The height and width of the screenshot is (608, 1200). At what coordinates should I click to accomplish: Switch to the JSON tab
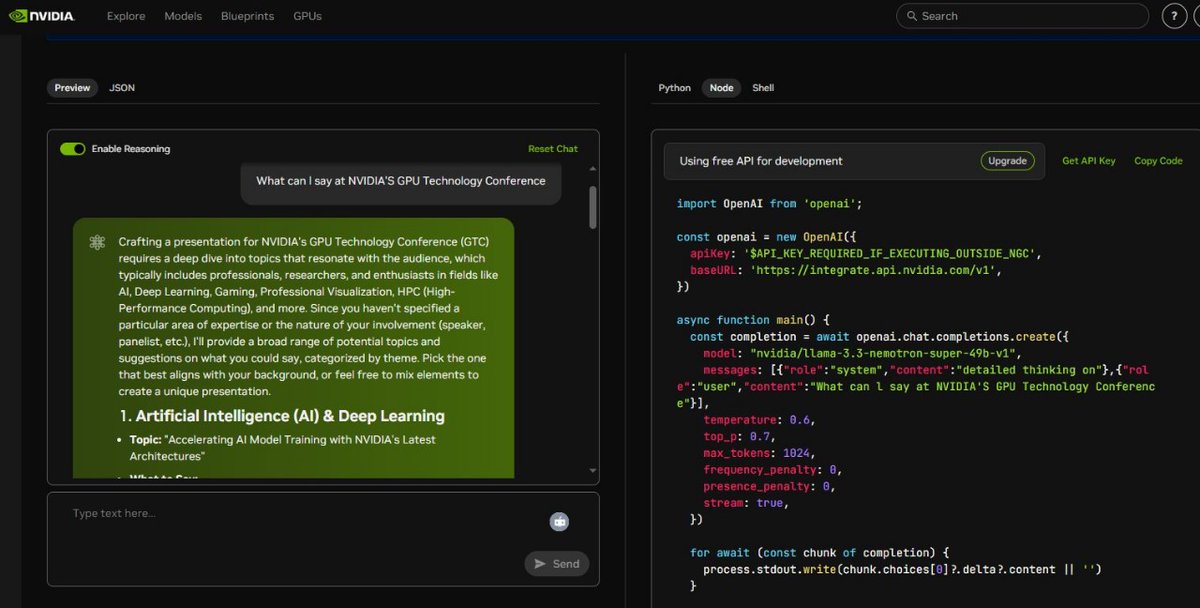121,87
